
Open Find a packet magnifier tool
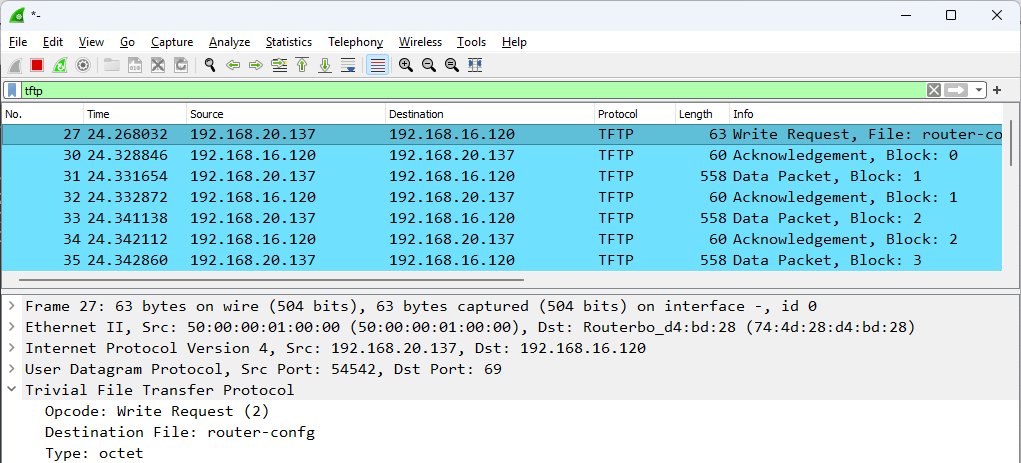pyautogui.click(x=210, y=65)
